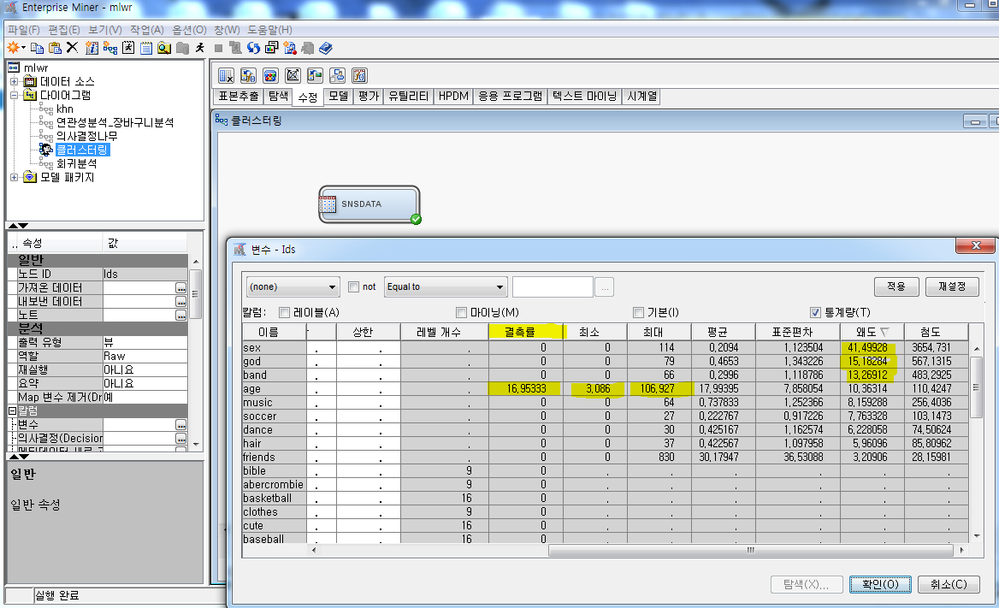The height and width of the screenshot is (608, 999).
Task: Click the running man Run icon
Action: 201,48
